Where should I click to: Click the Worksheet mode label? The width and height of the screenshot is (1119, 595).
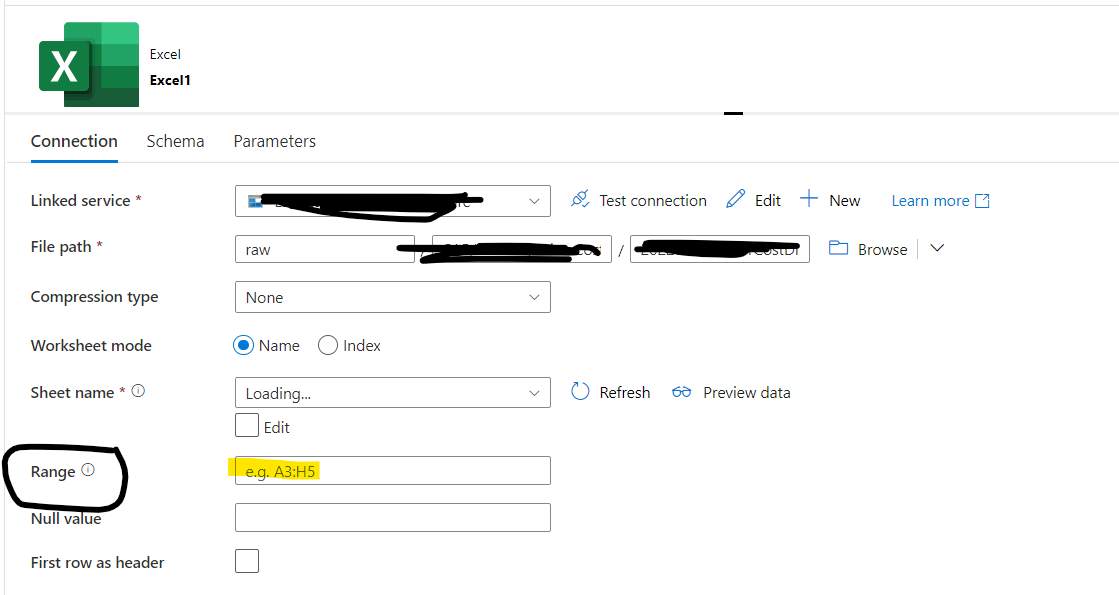tap(91, 345)
